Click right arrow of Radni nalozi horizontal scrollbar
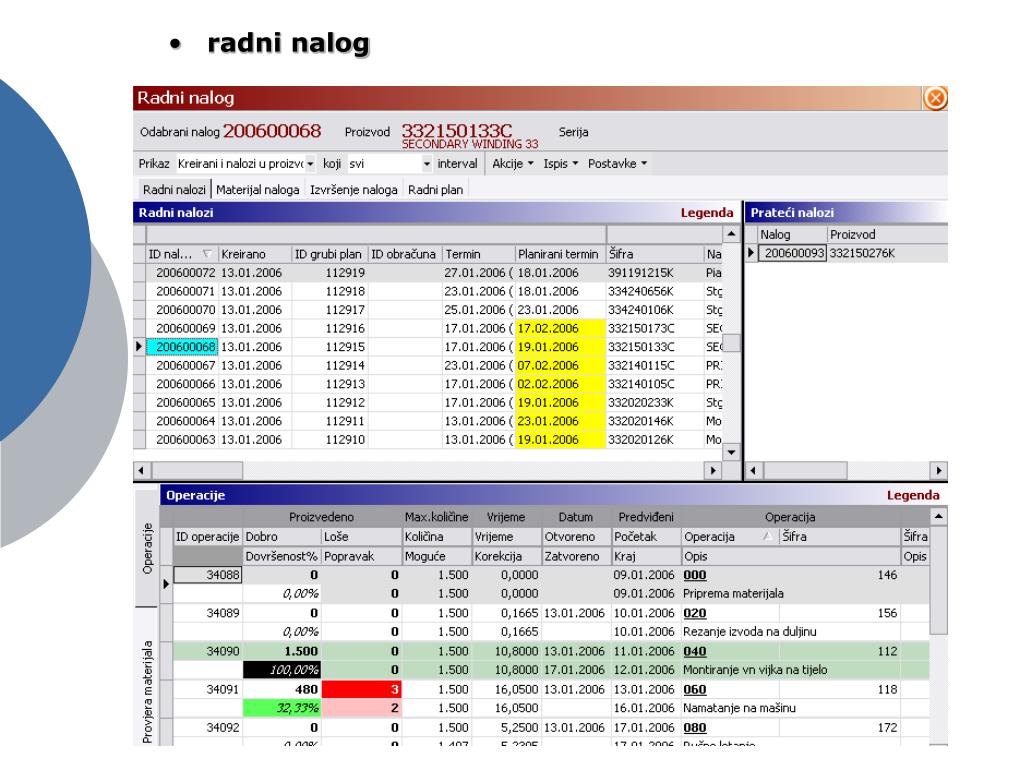Screen dimensions: 1024x768 713,470
